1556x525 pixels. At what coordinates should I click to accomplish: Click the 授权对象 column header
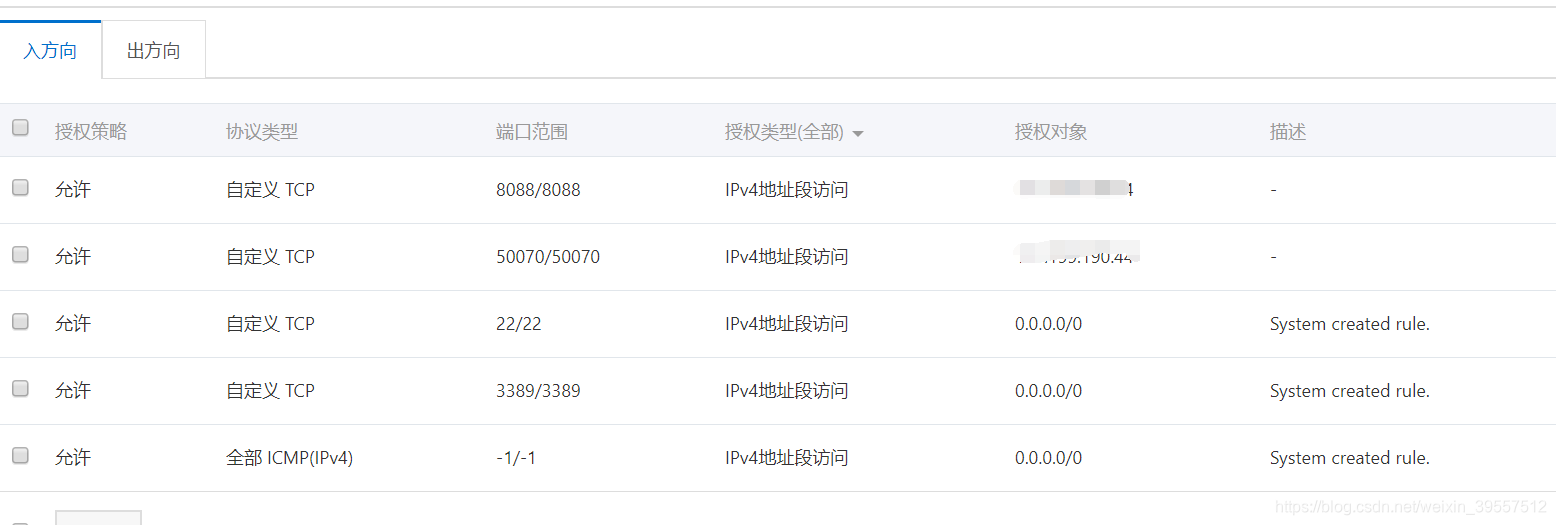point(1051,132)
